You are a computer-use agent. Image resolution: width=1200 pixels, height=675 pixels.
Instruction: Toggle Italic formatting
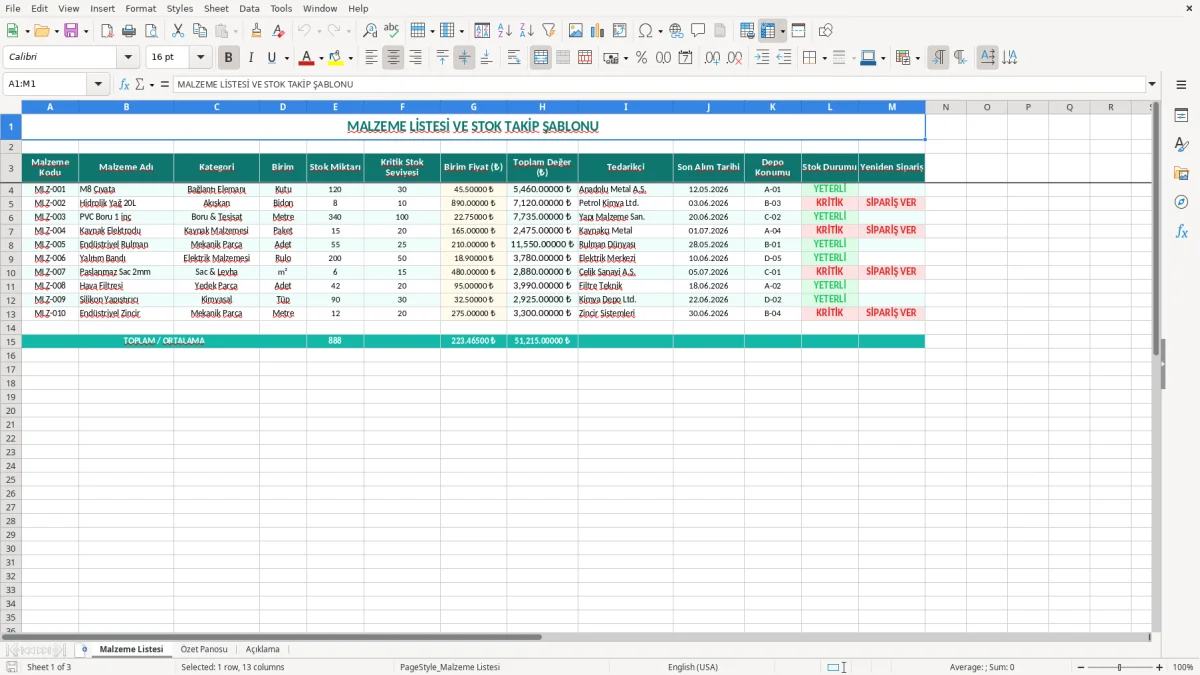[251, 58]
